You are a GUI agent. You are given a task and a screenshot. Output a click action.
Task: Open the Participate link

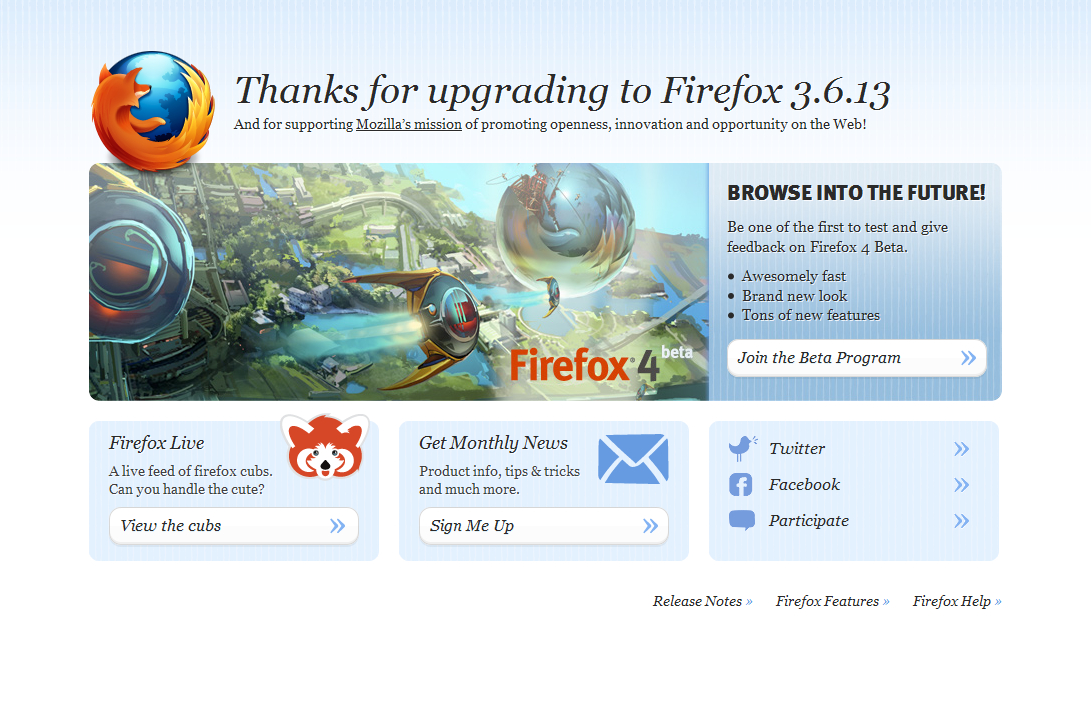pos(809,521)
